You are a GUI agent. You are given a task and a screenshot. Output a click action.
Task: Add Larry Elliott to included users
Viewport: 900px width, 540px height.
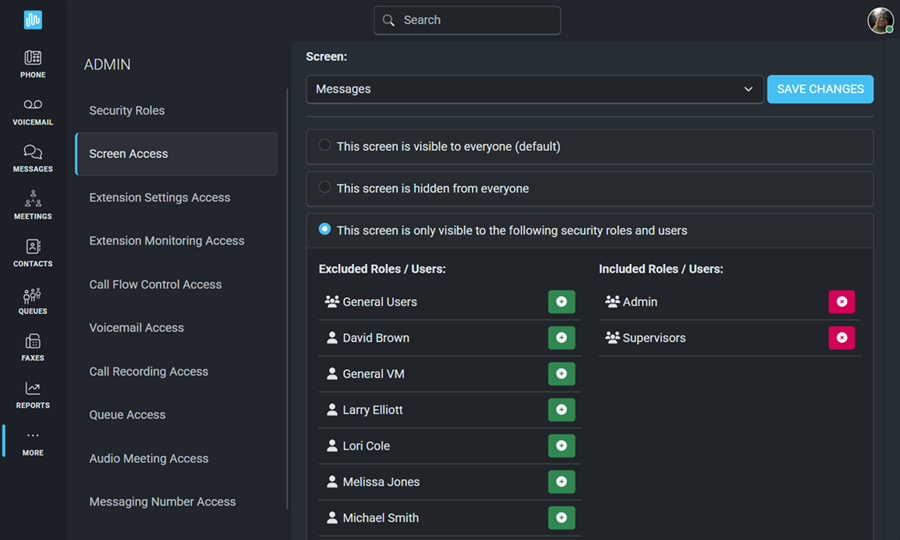[x=561, y=410]
